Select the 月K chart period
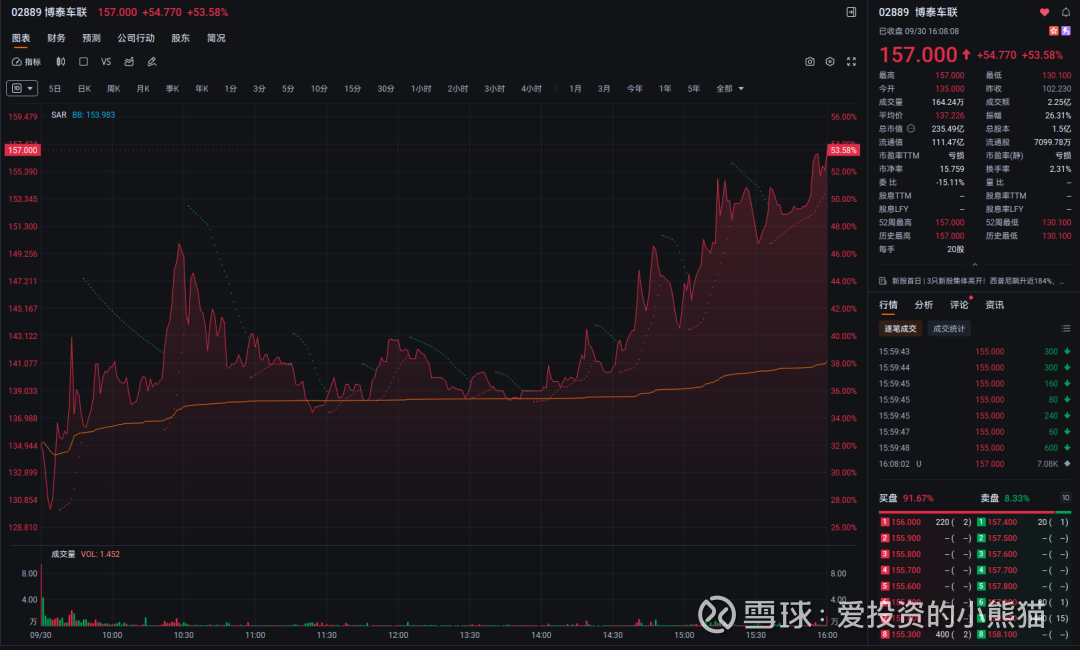The width and height of the screenshot is (1080, 650). [143, 89]
